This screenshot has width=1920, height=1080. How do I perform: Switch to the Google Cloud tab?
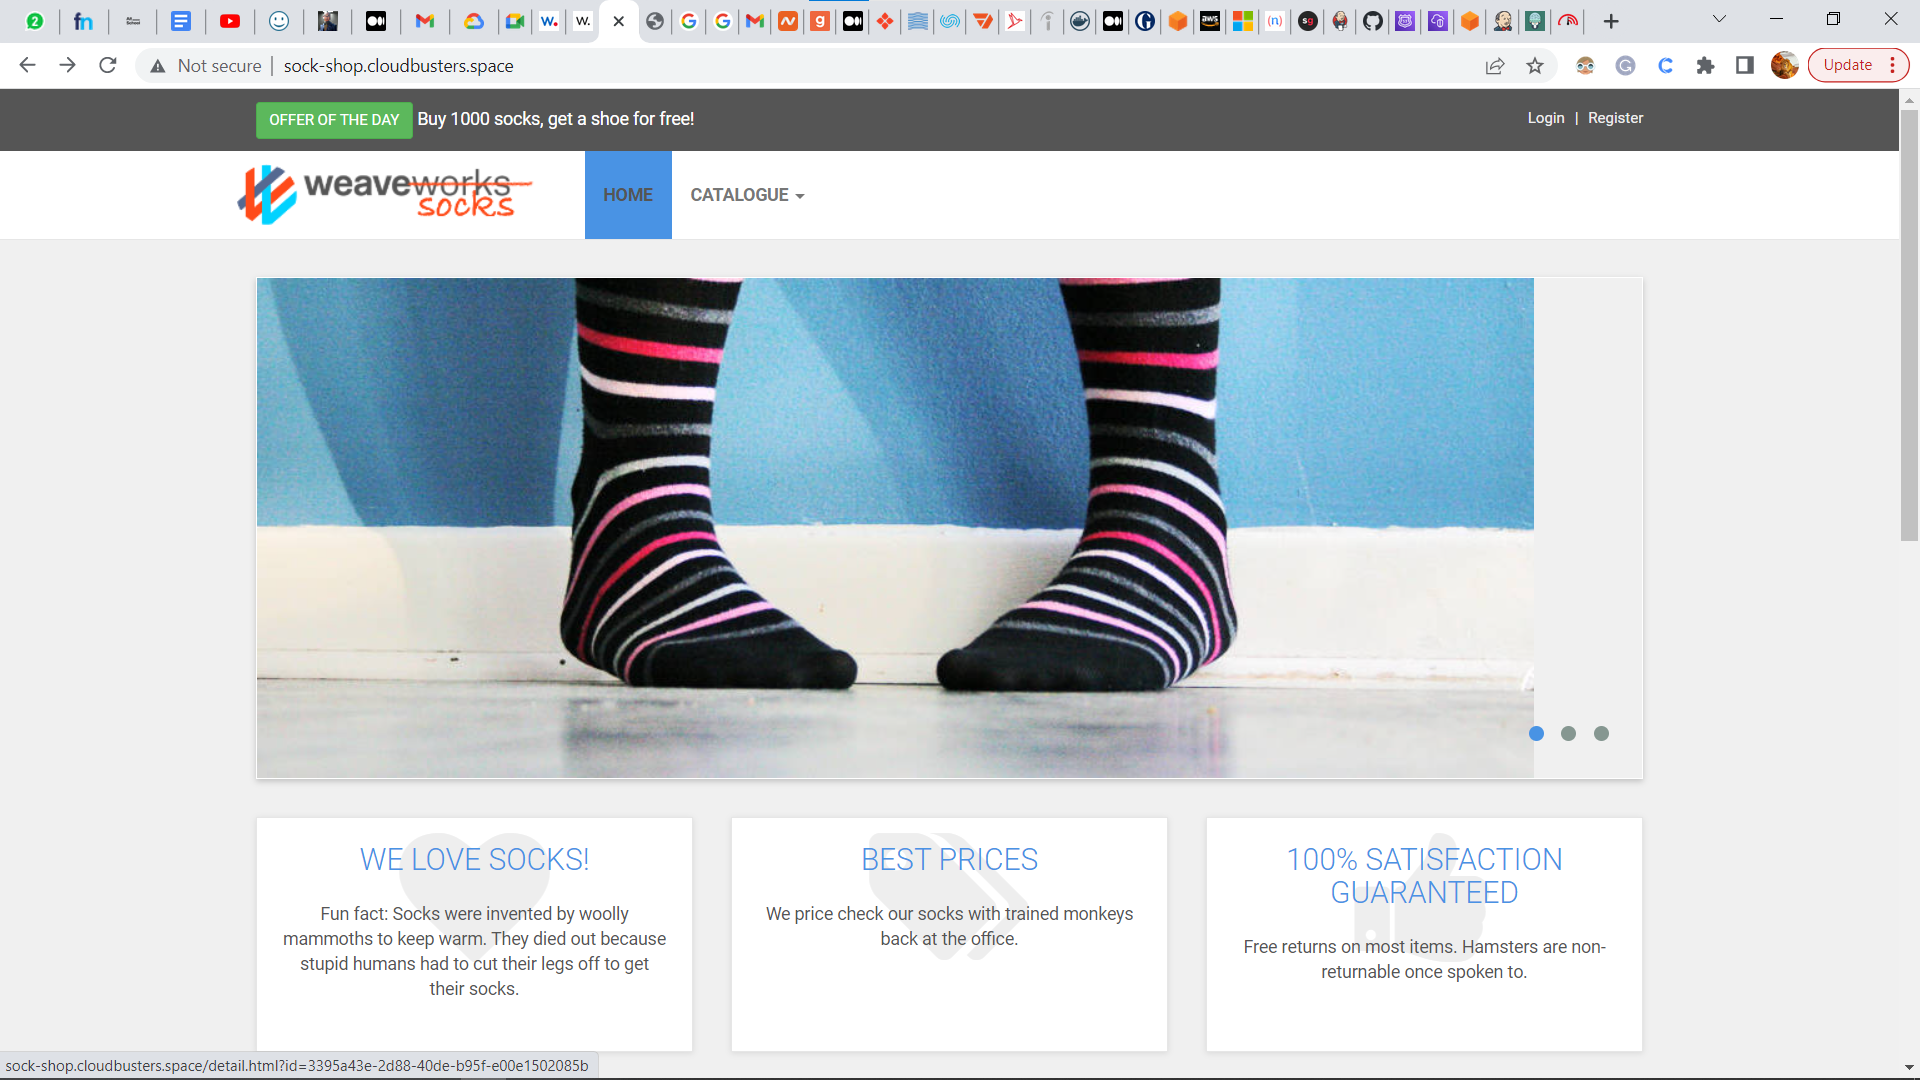[474, 21]
